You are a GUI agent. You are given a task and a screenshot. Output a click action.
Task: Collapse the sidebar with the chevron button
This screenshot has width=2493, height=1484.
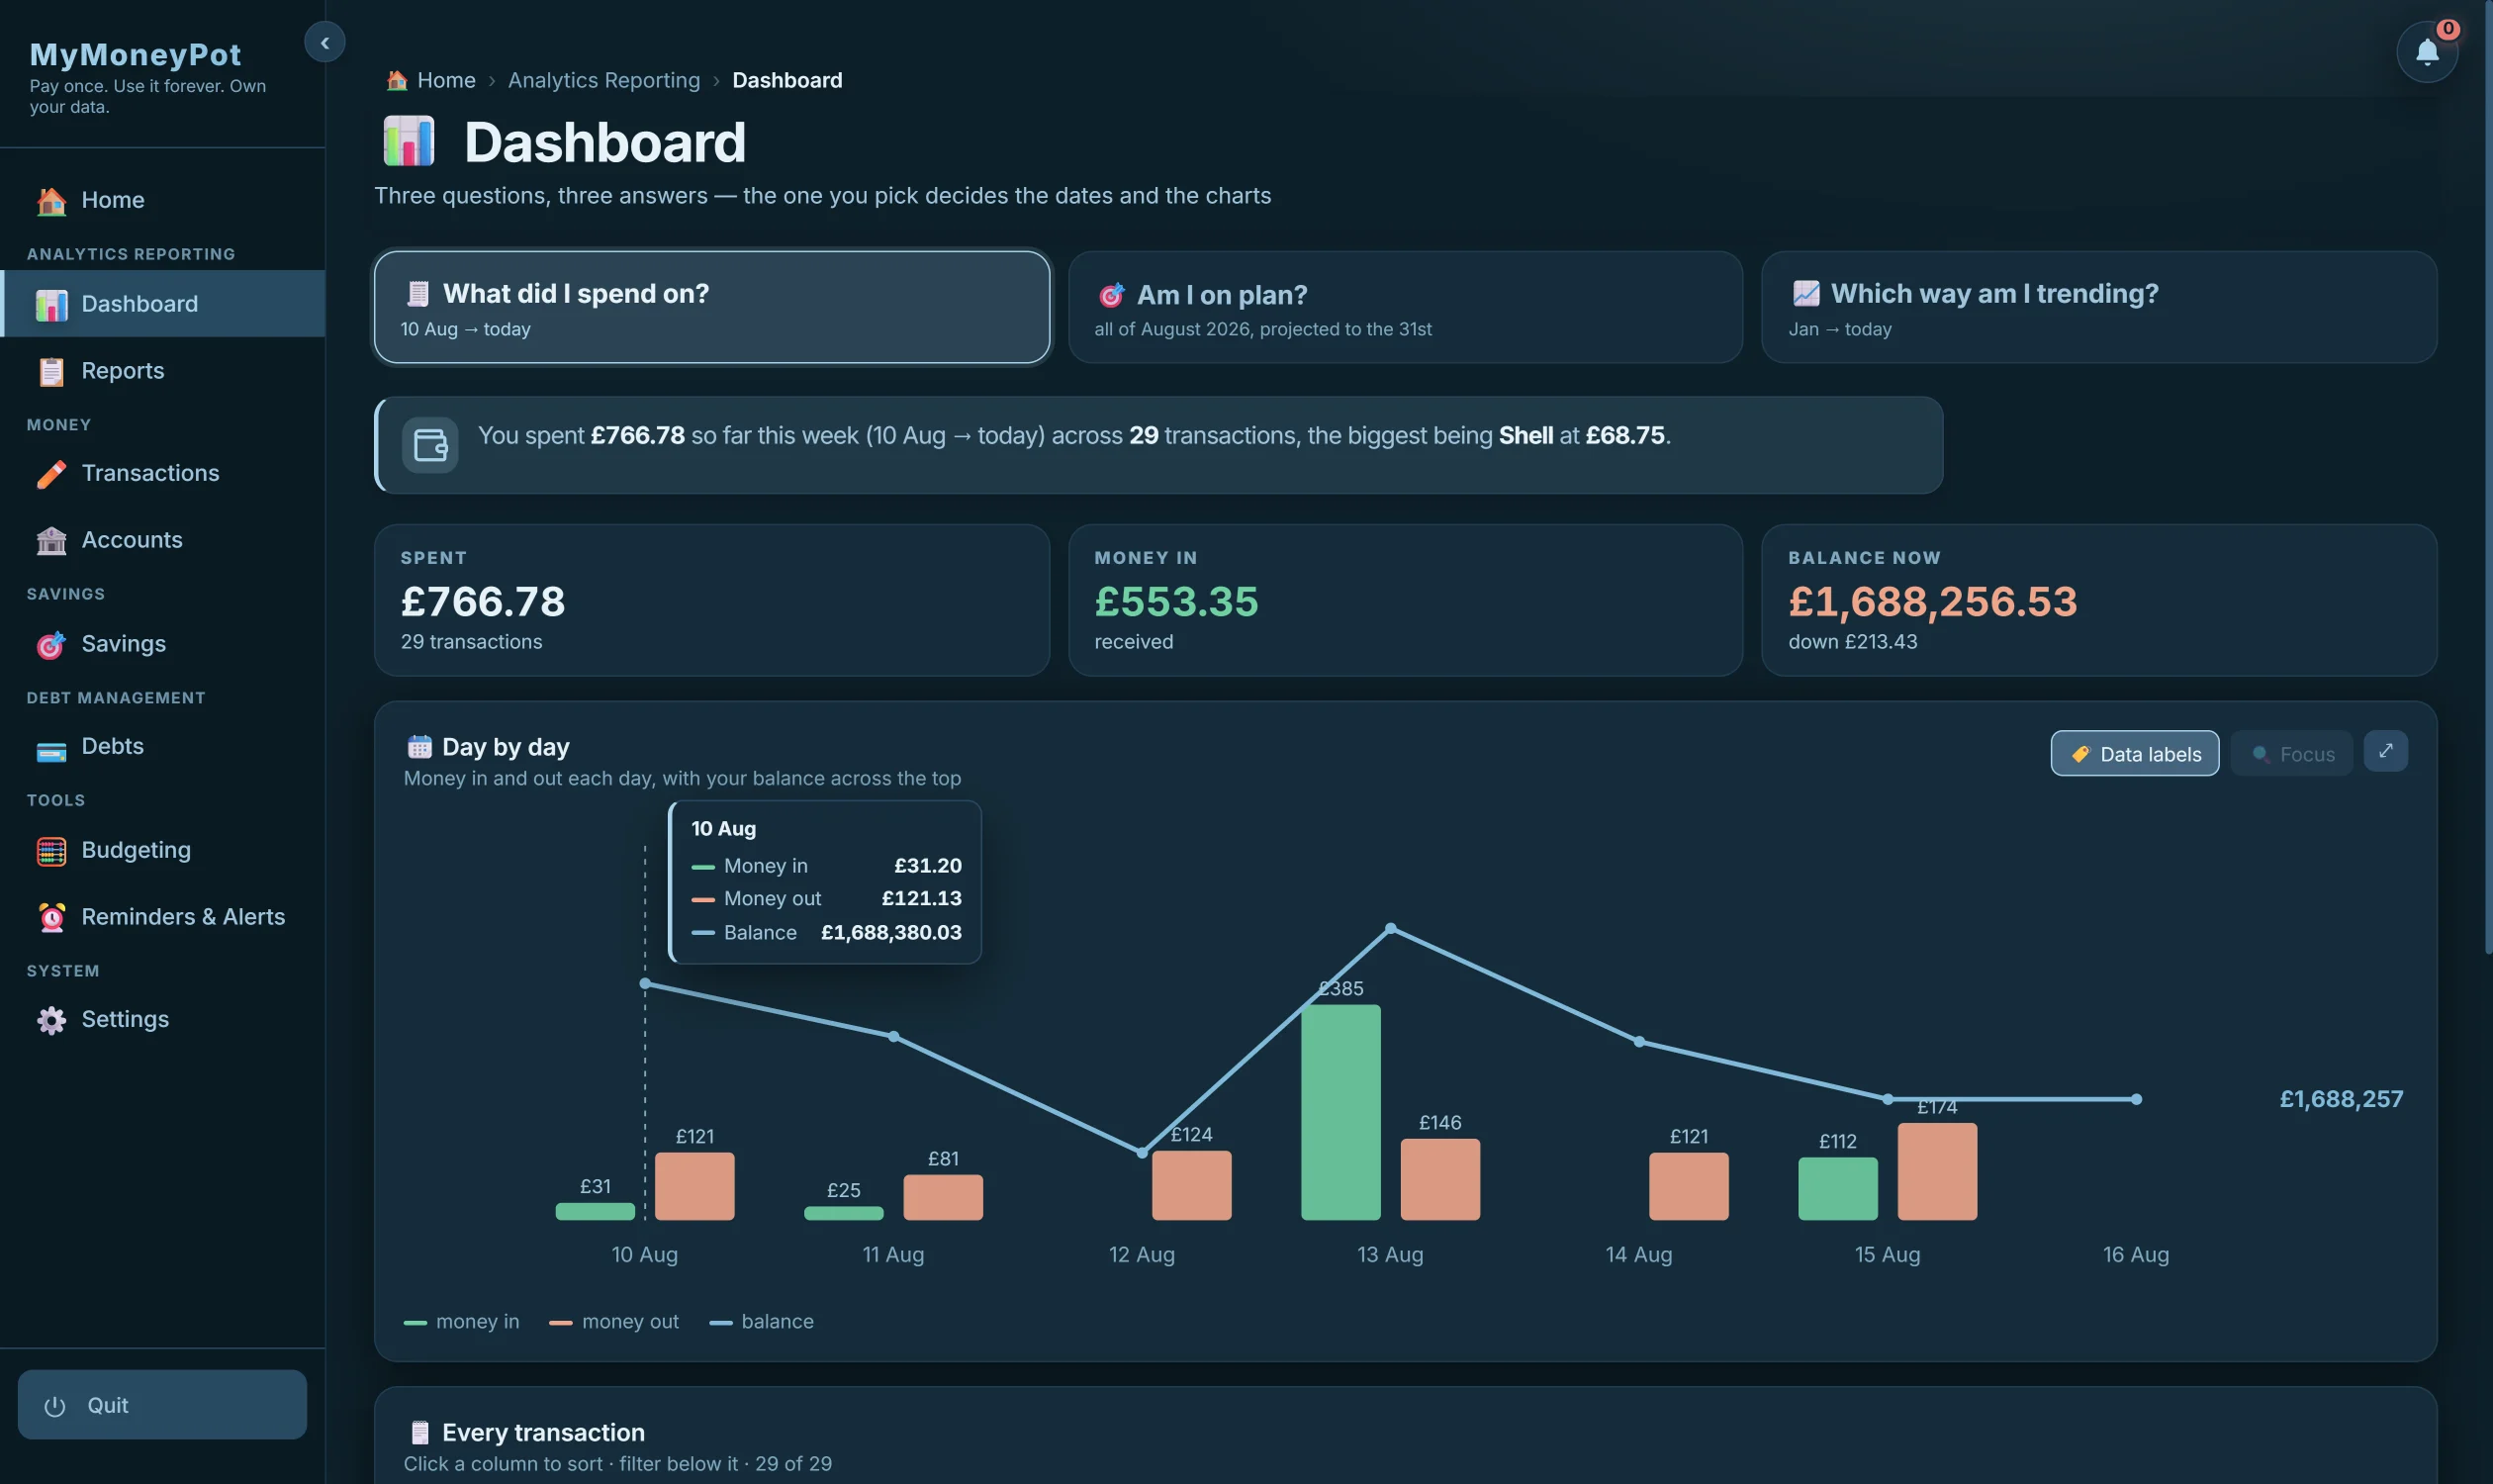tap(324, 42)
